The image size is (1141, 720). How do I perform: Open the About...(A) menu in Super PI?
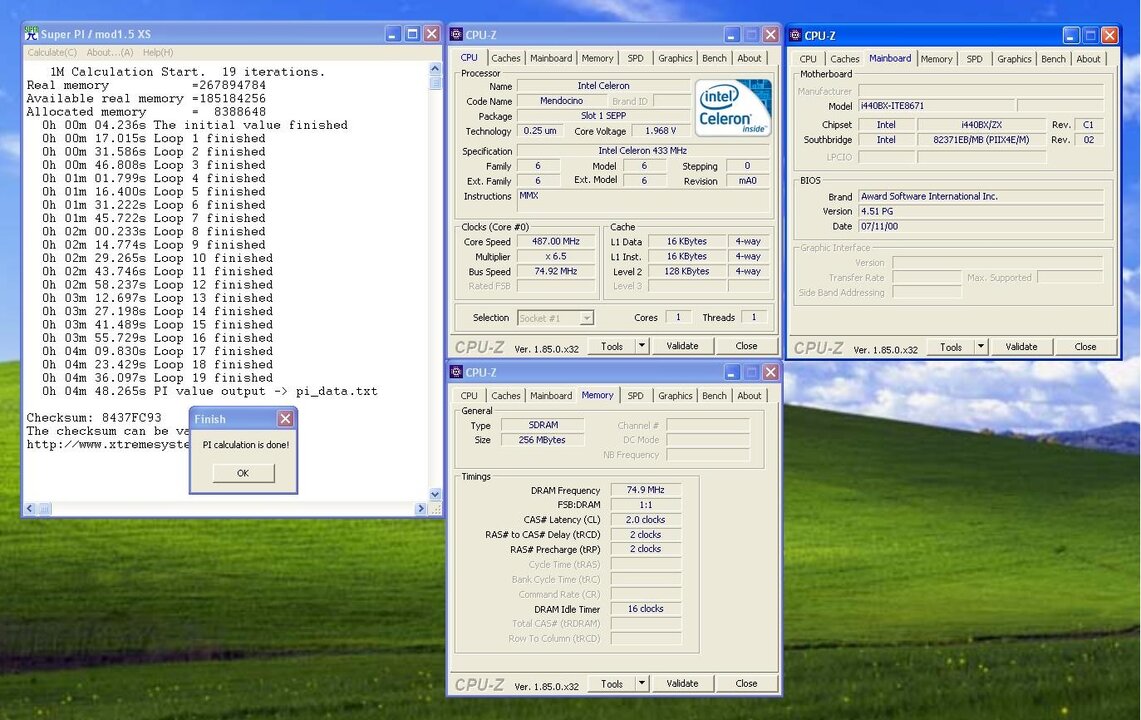point(110,52)
